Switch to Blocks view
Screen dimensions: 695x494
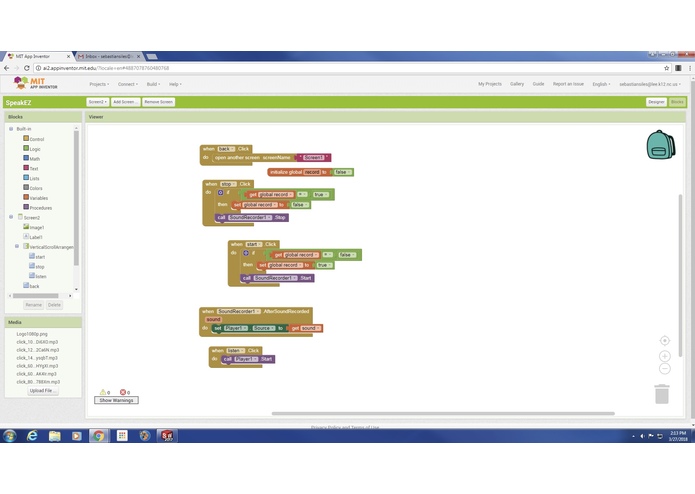click(677, 102)
